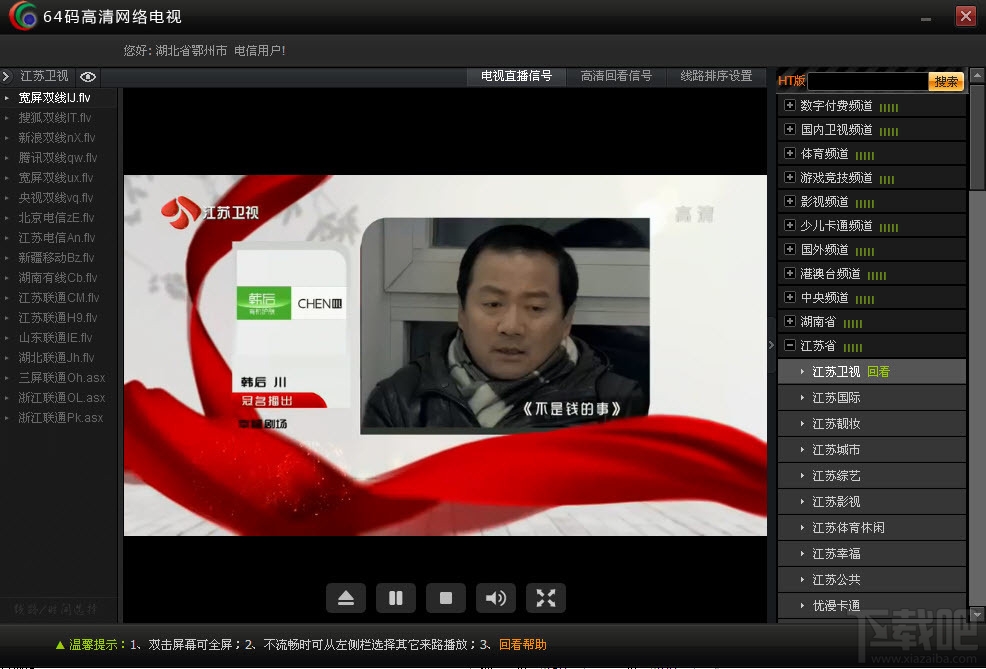This screenshot has width=986, height=669.
Task: Minimize the player window
Action: 926,19
